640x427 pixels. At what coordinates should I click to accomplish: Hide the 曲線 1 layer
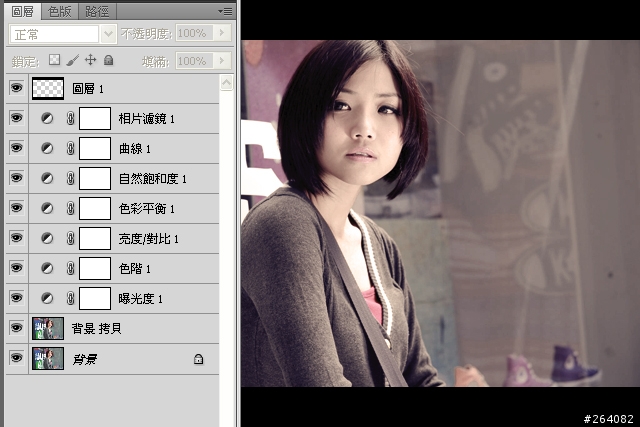[16, 148]
